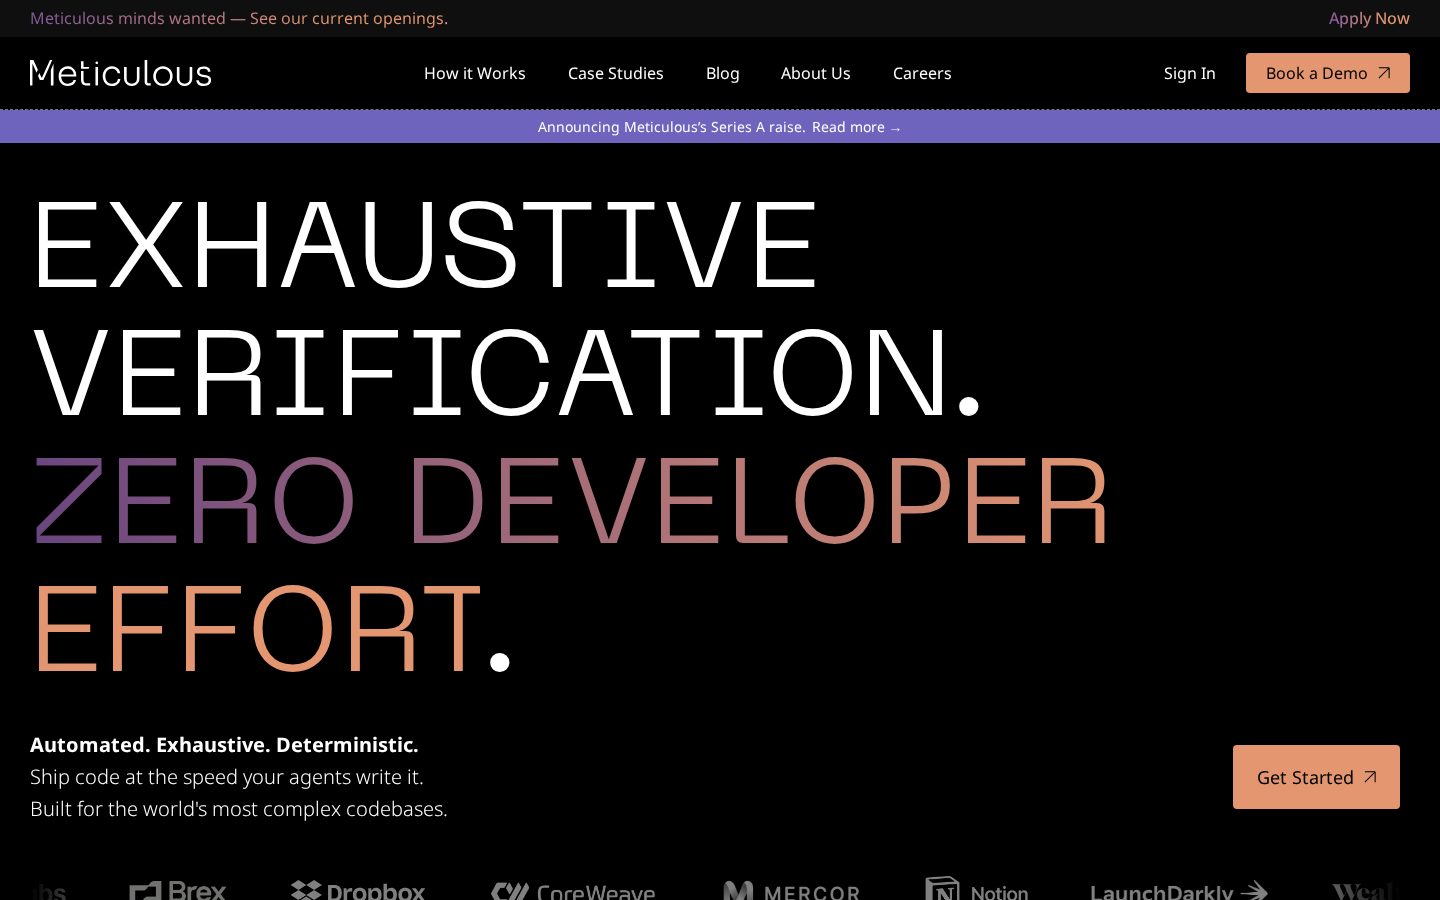Viewport: 1440px width, 900px height.
Task: Click the Notion logo
Action: 977,888
